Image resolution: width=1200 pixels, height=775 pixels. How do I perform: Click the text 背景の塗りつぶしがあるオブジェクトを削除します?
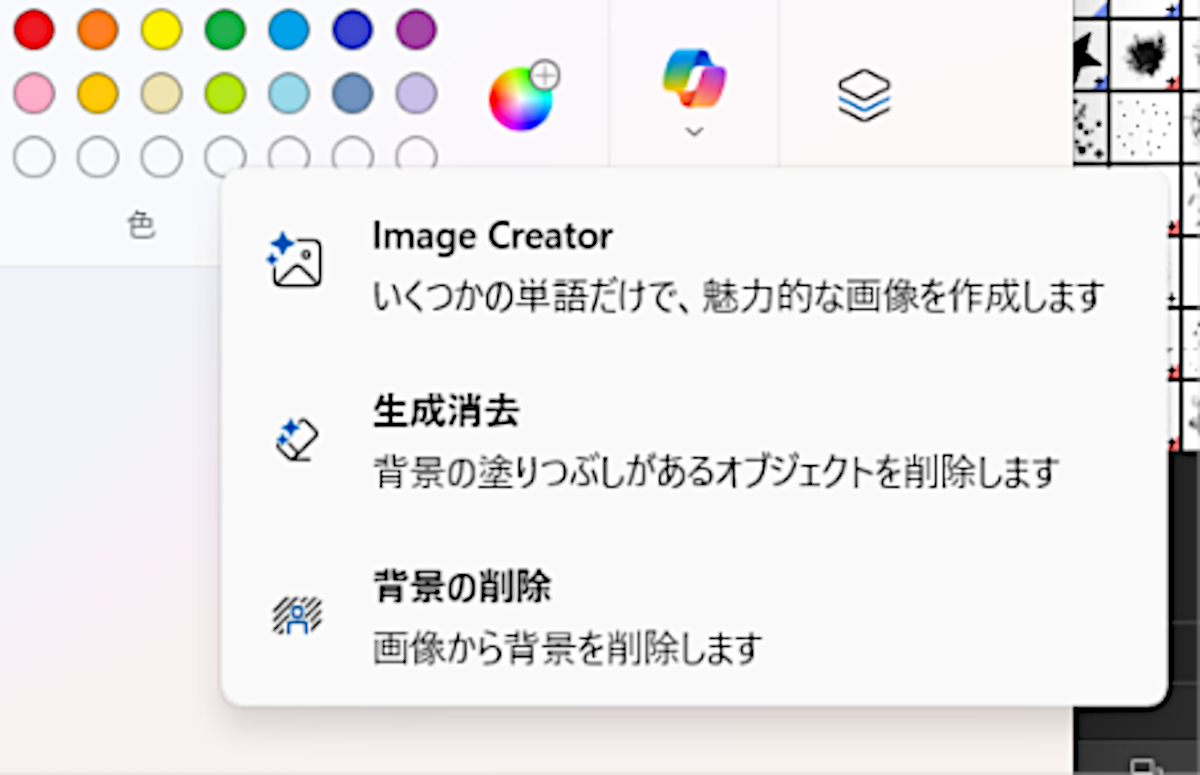pyautogui.click(x=716, y=471)
